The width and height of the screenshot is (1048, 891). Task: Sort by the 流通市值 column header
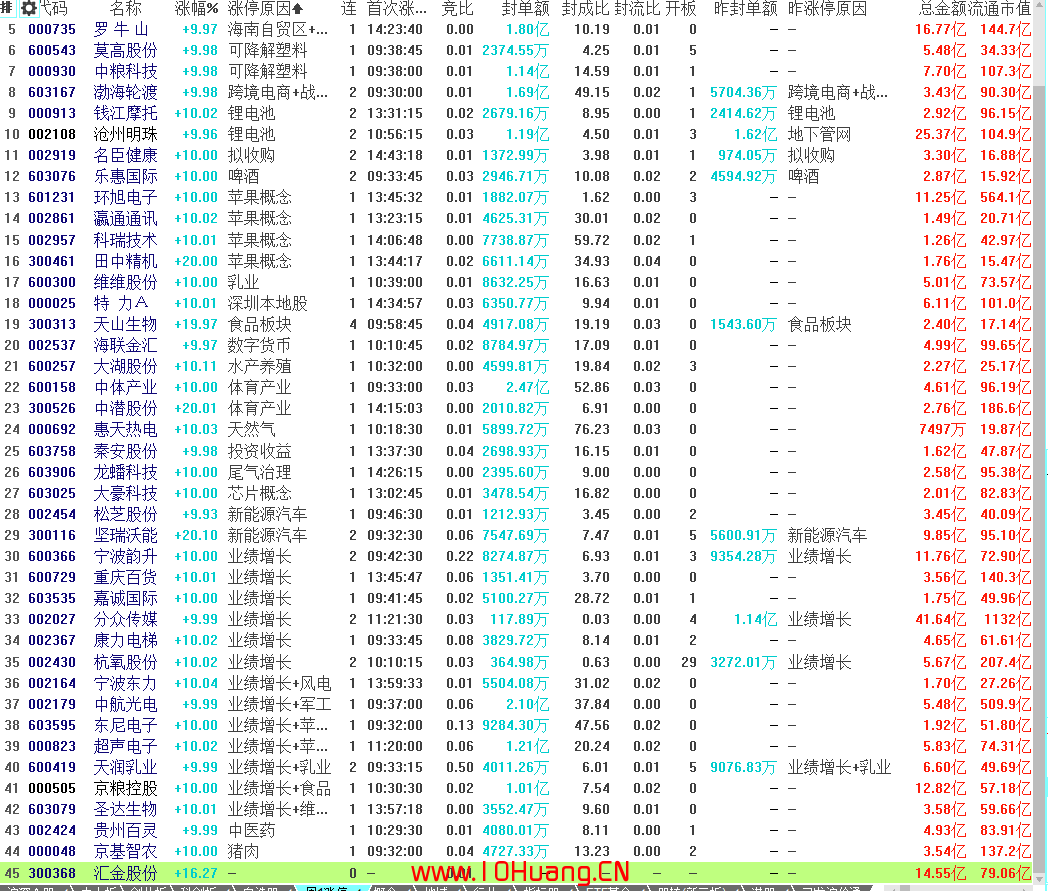click(999, 9)
